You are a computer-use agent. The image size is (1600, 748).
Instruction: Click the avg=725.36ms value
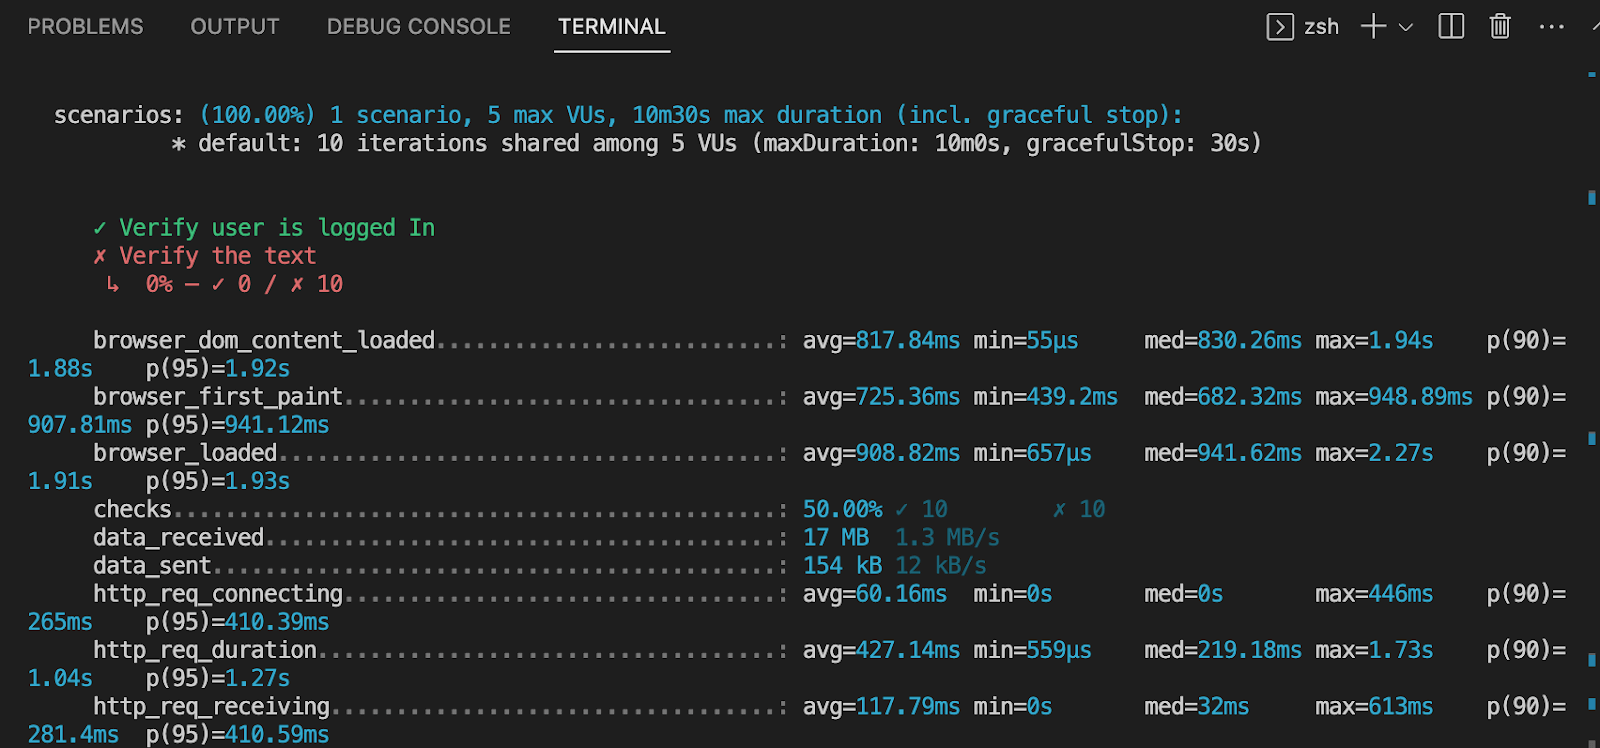coord(881,397)
